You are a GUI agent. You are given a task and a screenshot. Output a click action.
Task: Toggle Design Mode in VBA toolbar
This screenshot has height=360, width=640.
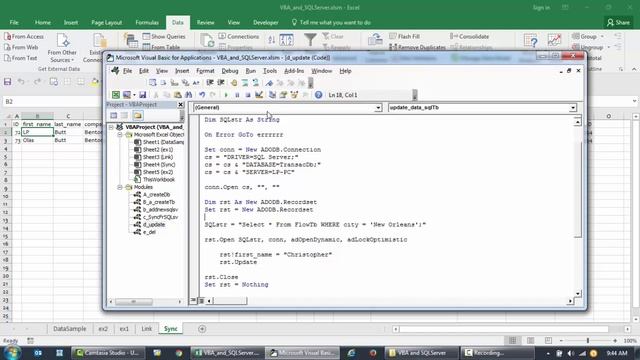(259, 95)
